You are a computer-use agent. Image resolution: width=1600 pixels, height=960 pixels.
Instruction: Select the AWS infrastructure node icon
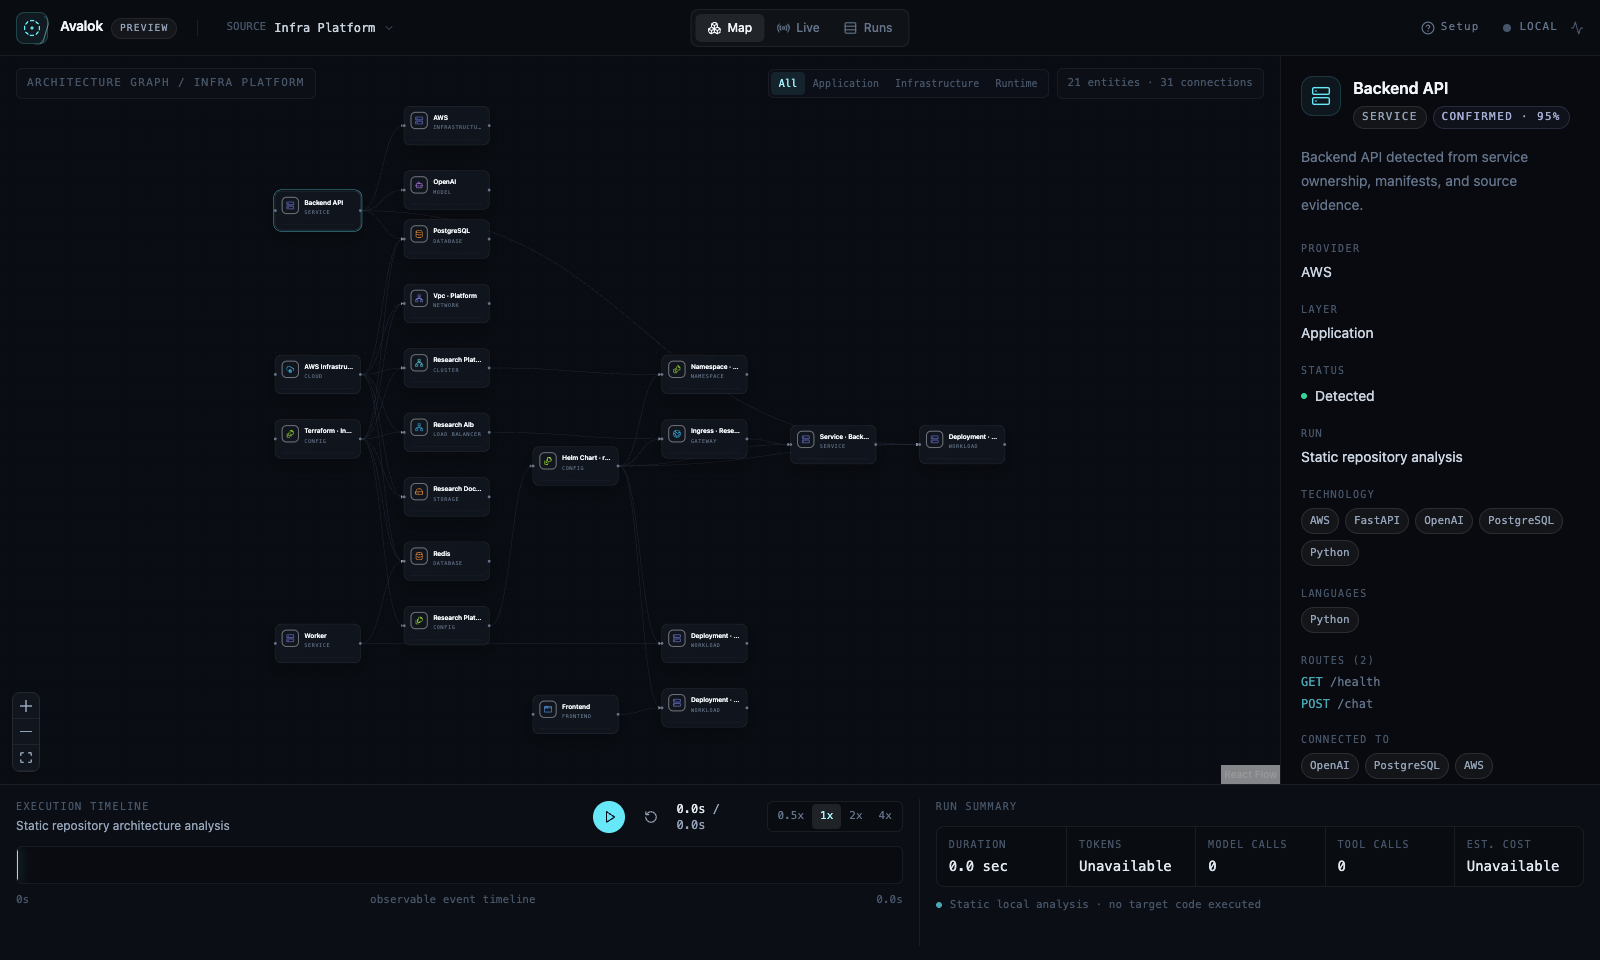point(419,121)
